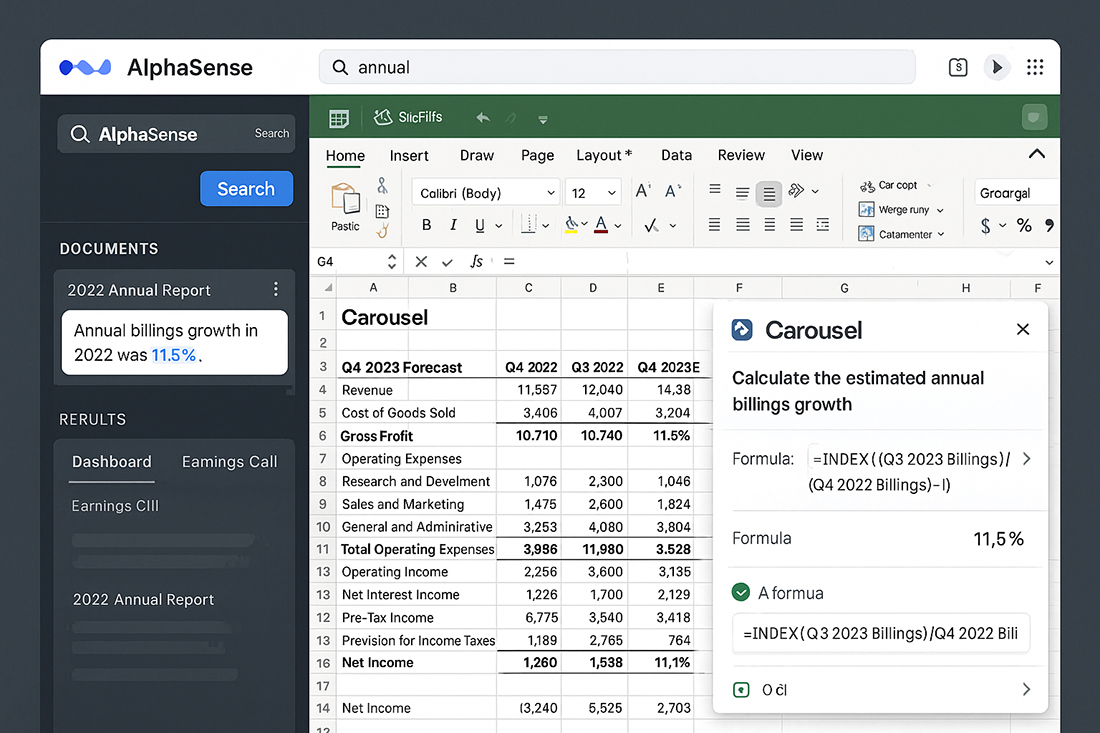This screenshot has width=1100, height=733.
Task: Click the 11.5% link in annual billings snippet
Action: (173, 355)
